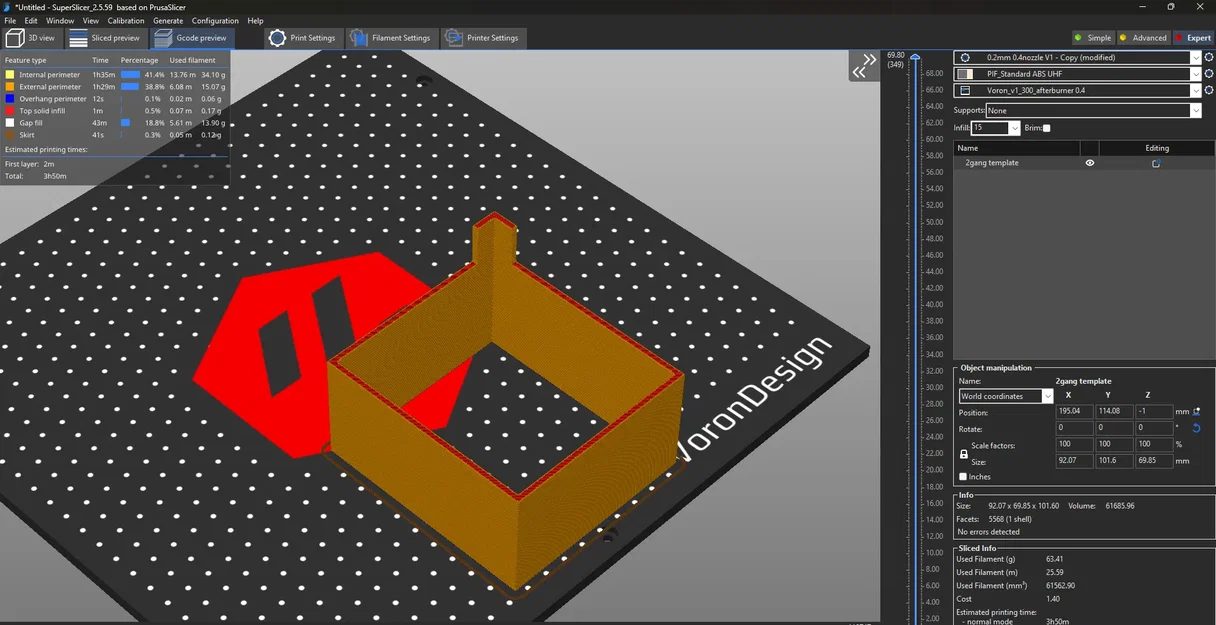Screen dimensions: 1216x625
Task: Click the drop-to-bed icon next to Position
Action: coord(1197,411)
